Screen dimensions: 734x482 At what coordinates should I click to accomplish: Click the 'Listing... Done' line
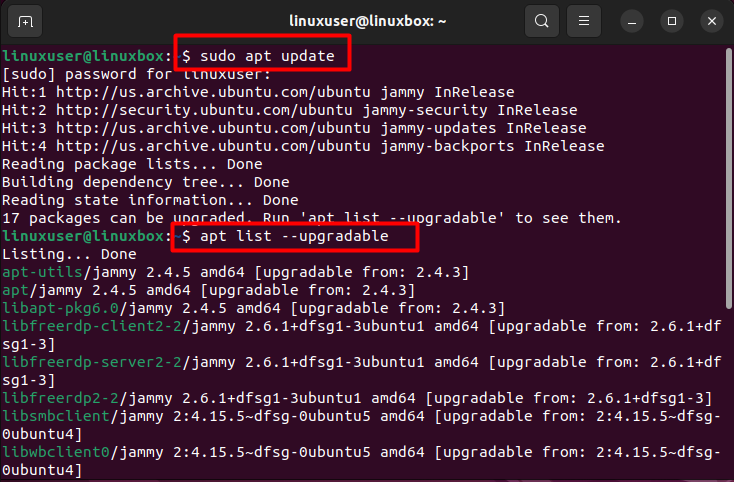coord(69,254)
